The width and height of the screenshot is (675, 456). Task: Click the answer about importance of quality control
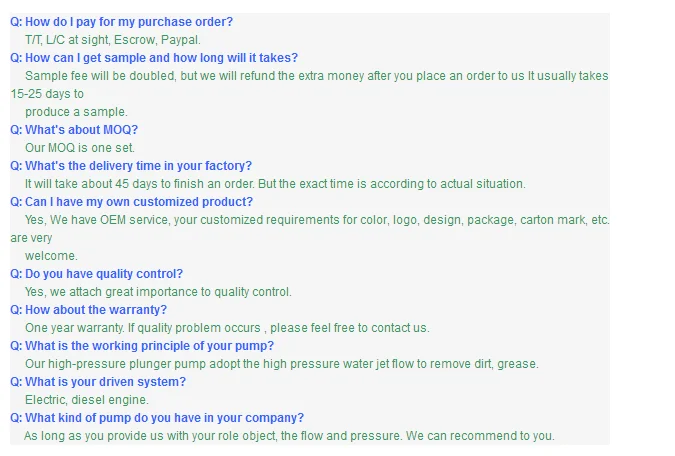pyautogui.click(x=158, y=292)
